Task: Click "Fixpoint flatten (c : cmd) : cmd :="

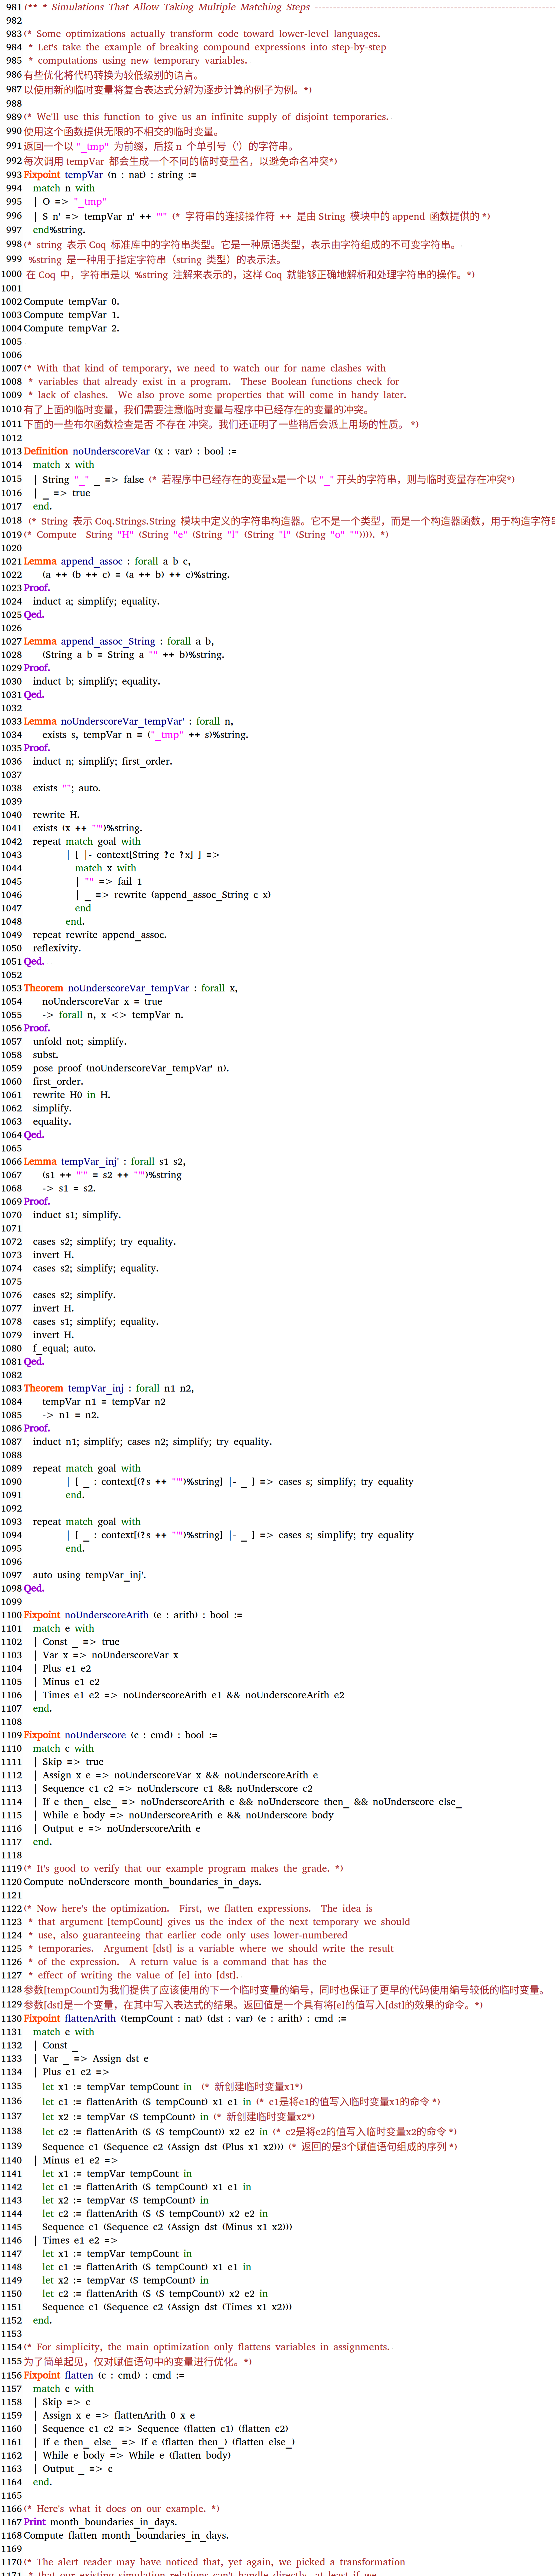Action: [104, 2375]
